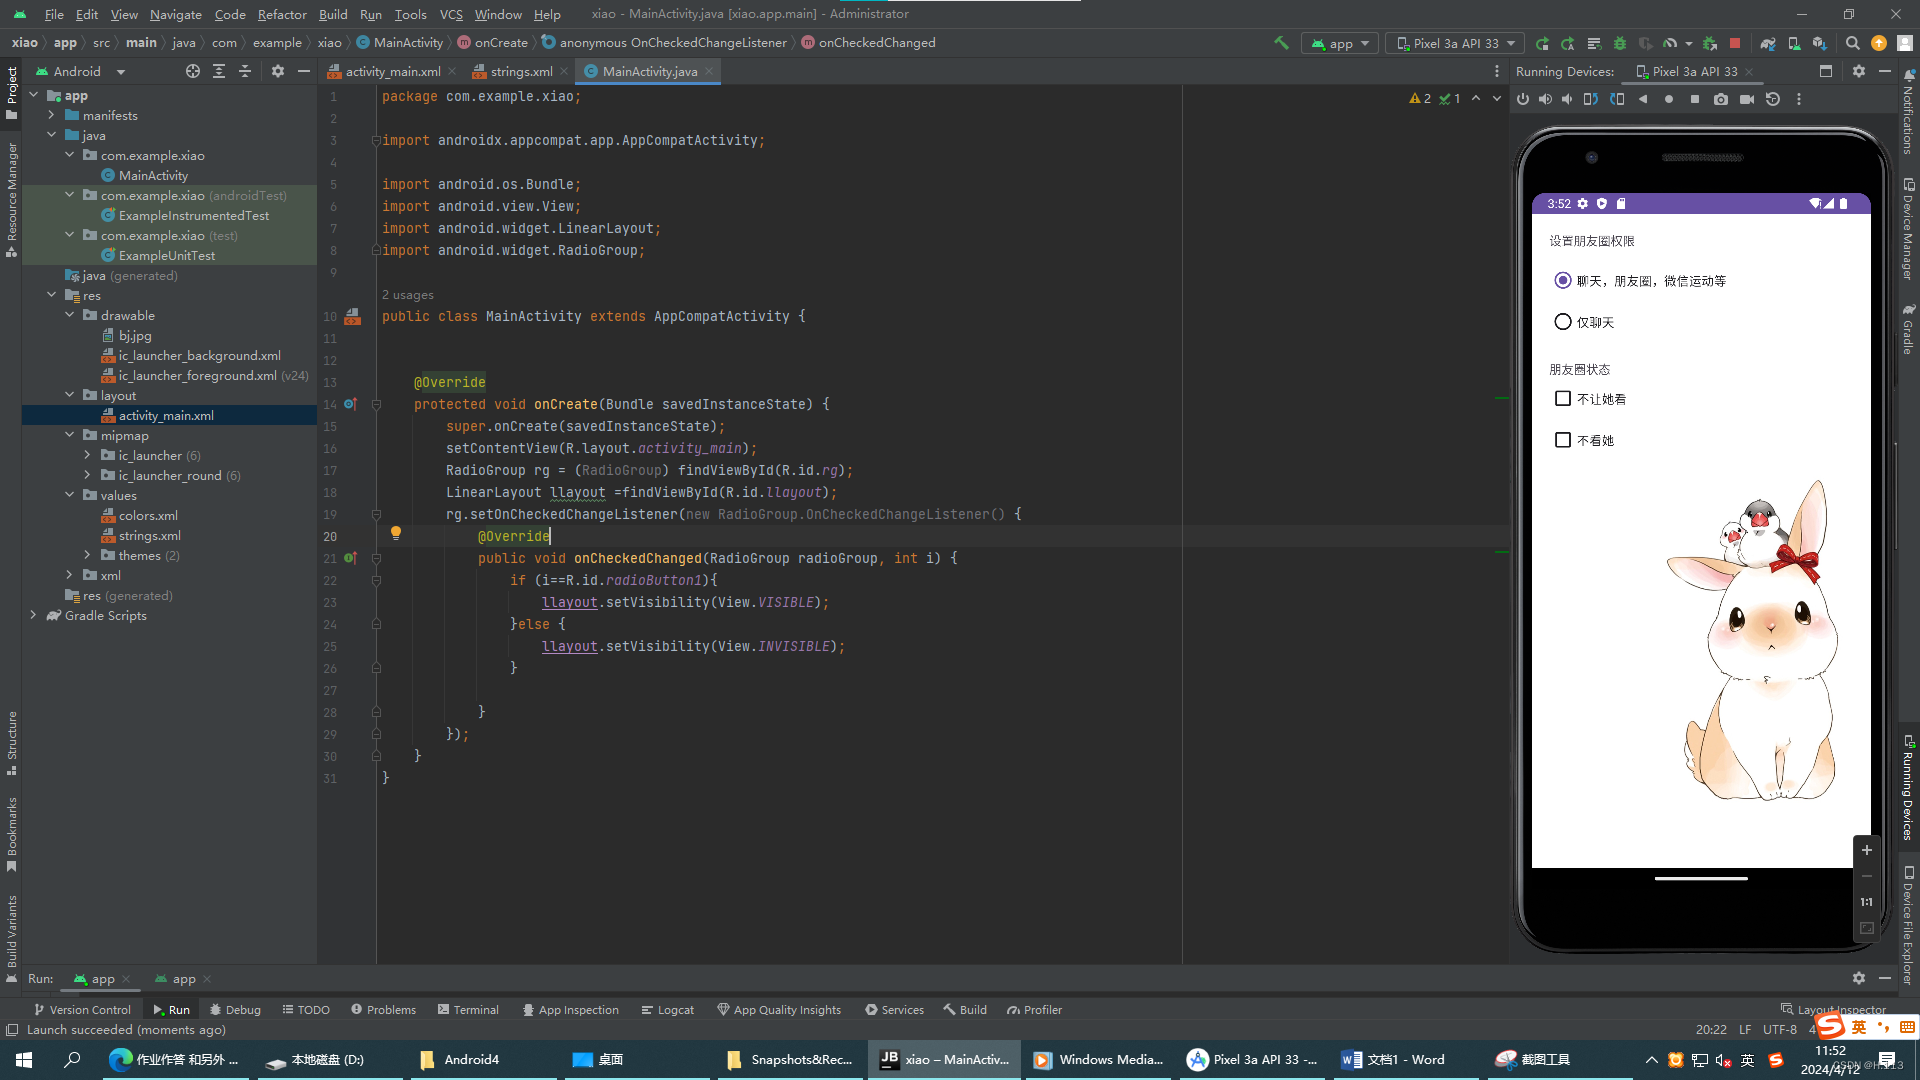Expand the manifests folder in project tree
This screenshot has width=1920, height=1080.
(x=51, y=115)
